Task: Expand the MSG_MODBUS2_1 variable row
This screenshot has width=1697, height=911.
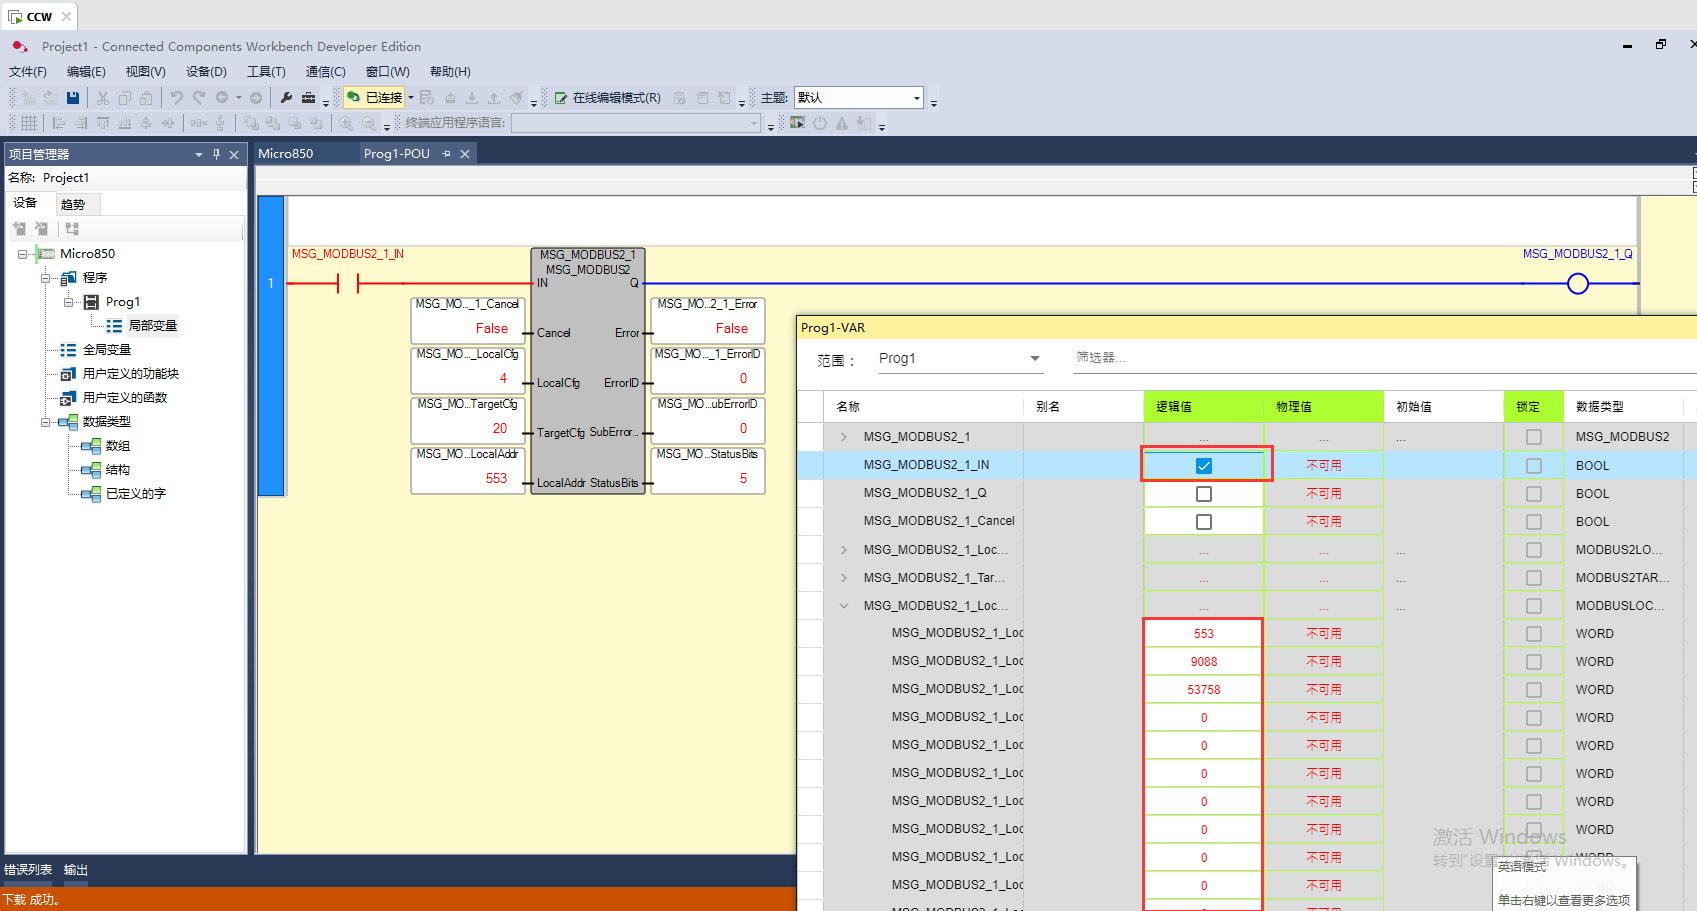Action: 844,437
